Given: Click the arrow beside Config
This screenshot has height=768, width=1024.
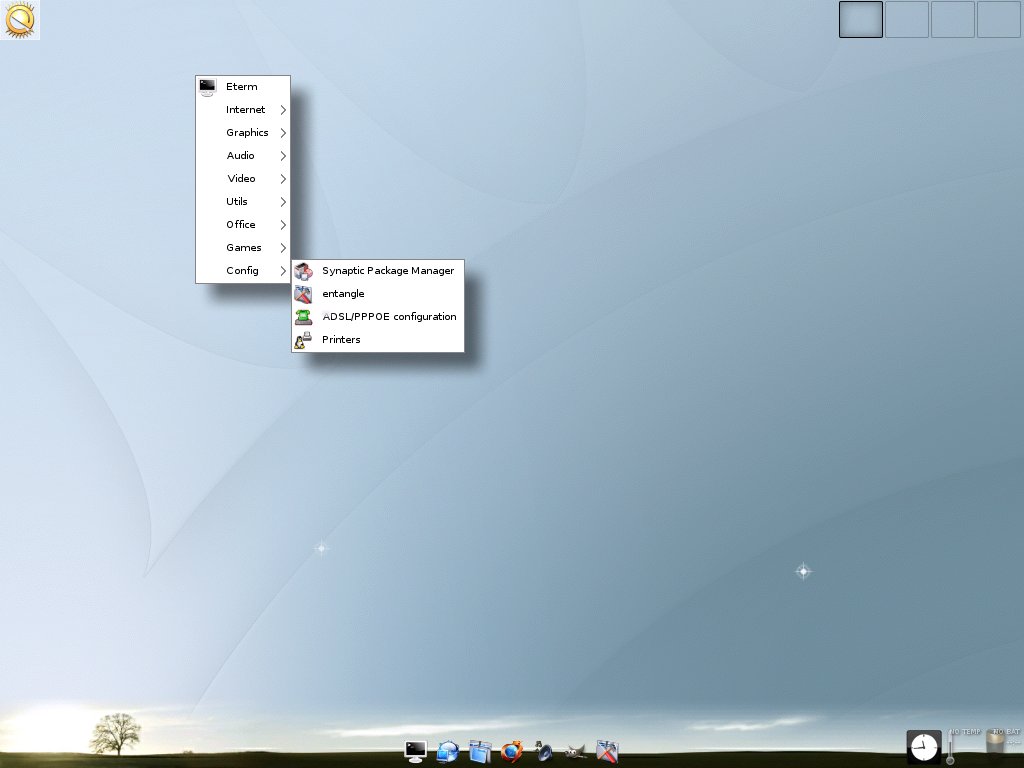Looking at the screenshot, I should click(283, 270).
